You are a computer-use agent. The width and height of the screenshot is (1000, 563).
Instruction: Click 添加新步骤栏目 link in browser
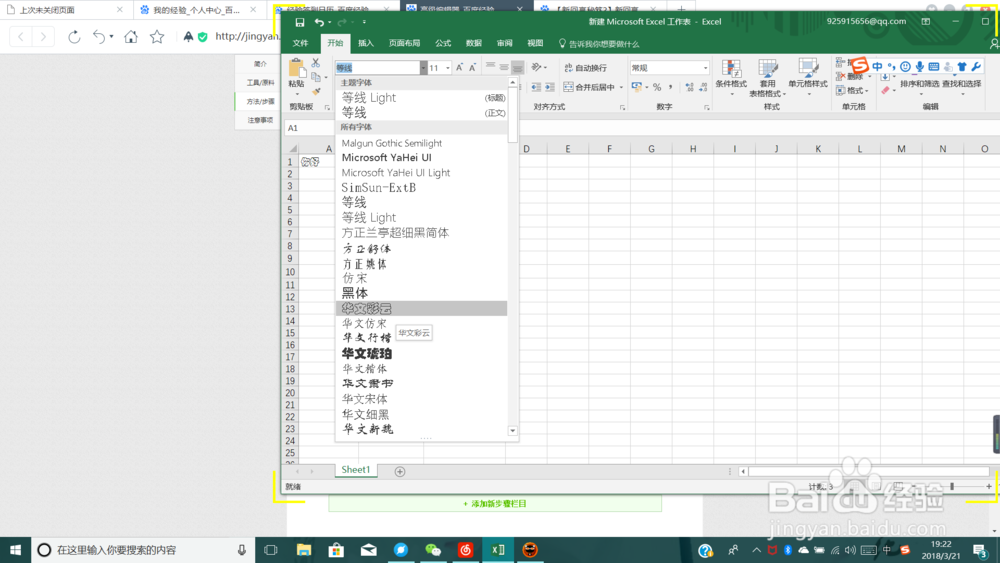[495, 504]
